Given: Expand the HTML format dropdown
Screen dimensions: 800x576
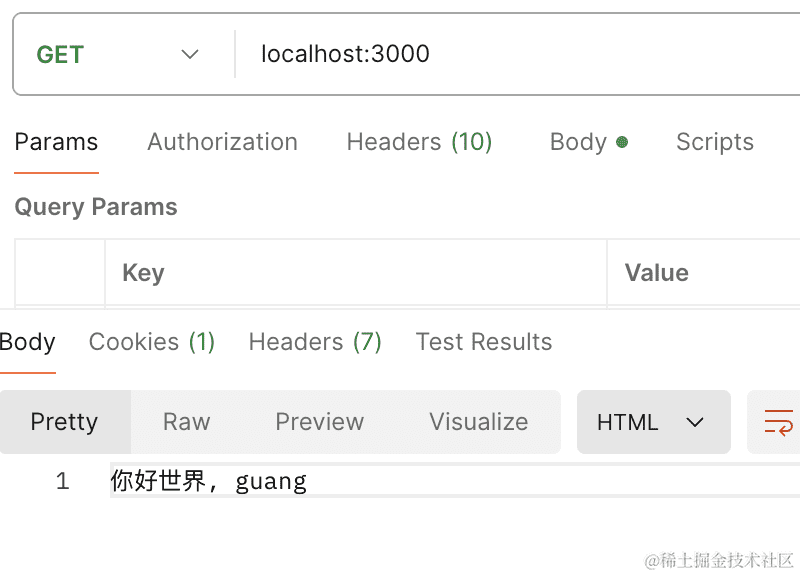Looking at the screenshot, I should 652,422.
